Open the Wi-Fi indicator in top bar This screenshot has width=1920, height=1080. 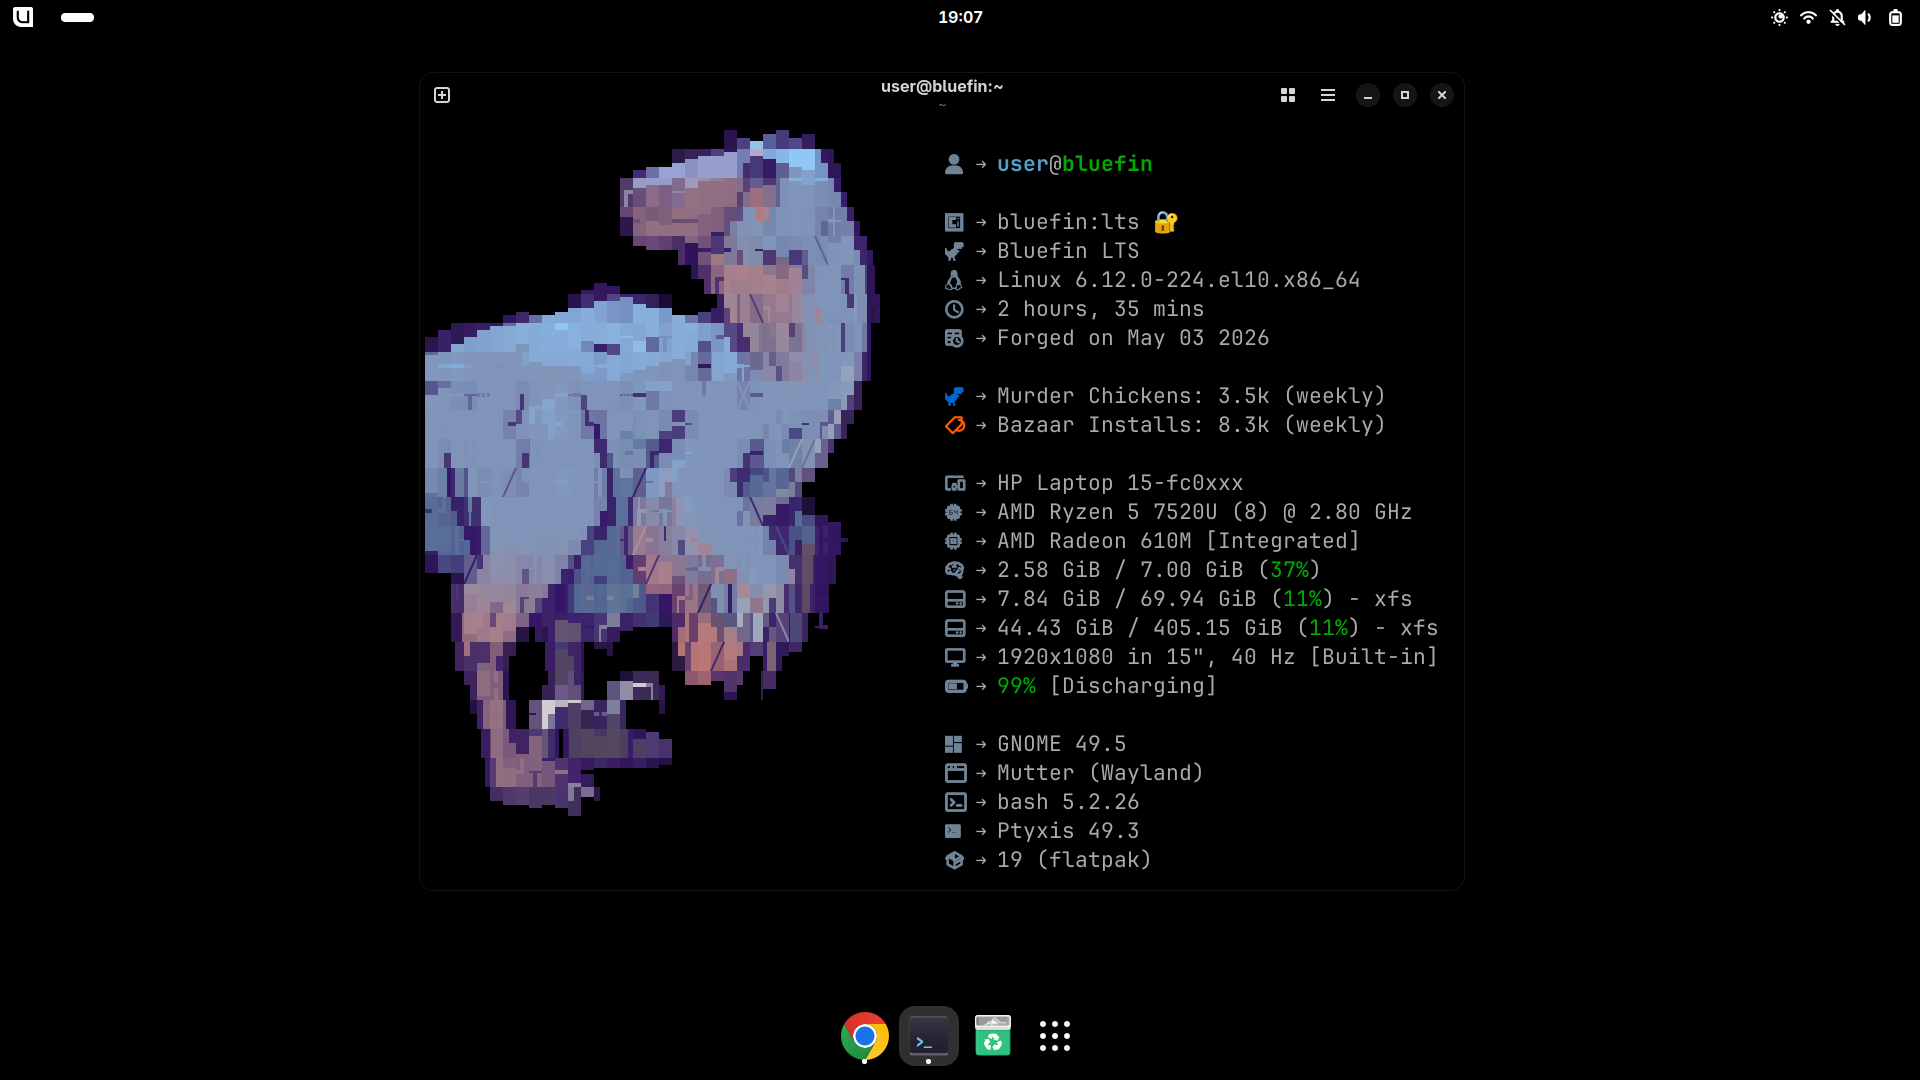pos(1808,17)
